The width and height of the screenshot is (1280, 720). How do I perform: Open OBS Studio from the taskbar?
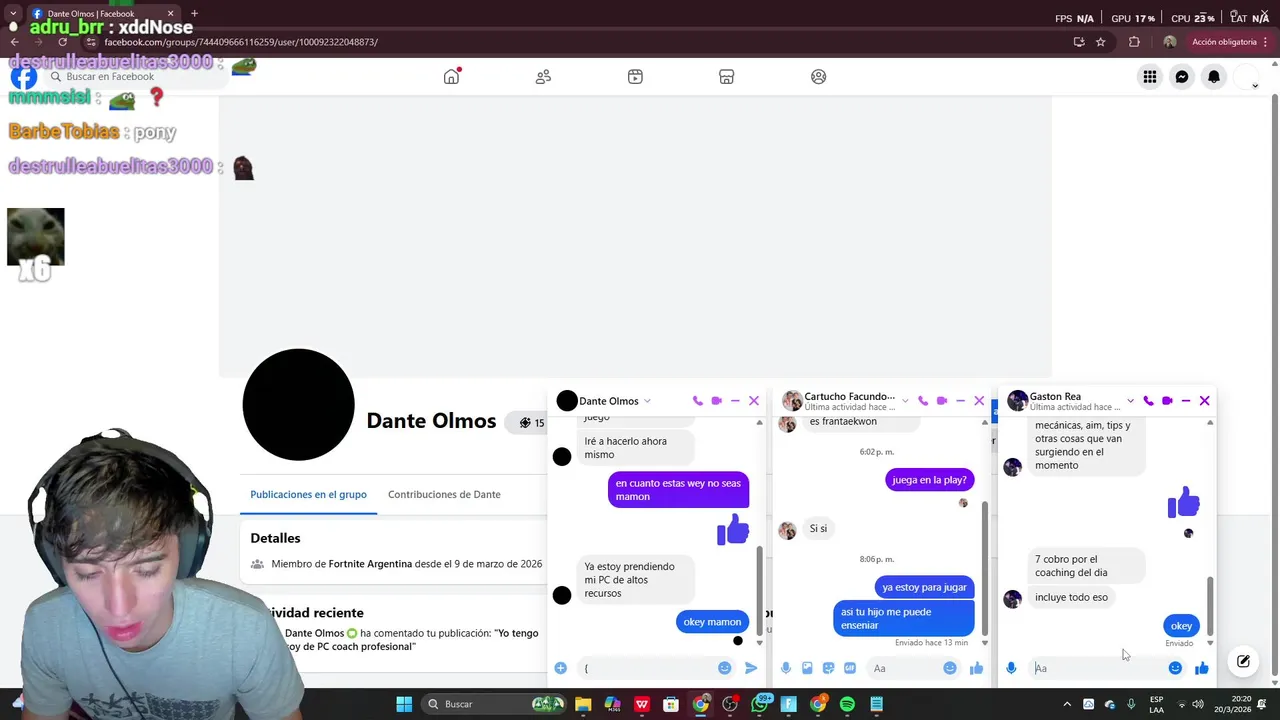tap(730, 704)
